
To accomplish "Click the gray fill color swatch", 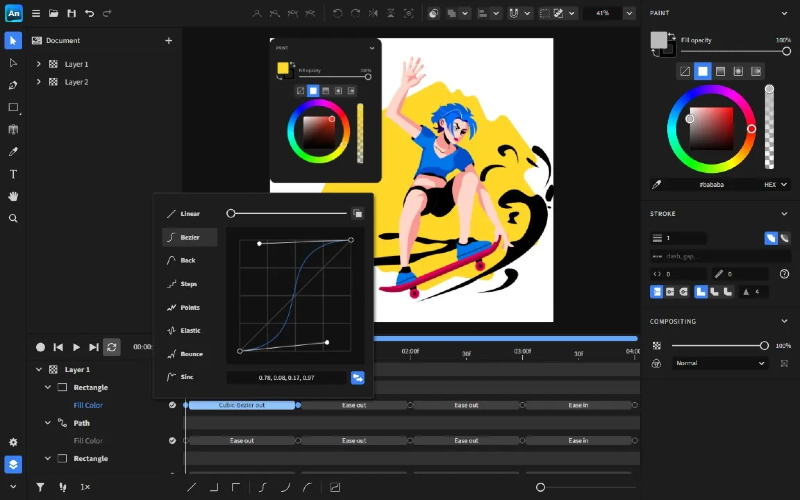I will click(x=658, y=39).
